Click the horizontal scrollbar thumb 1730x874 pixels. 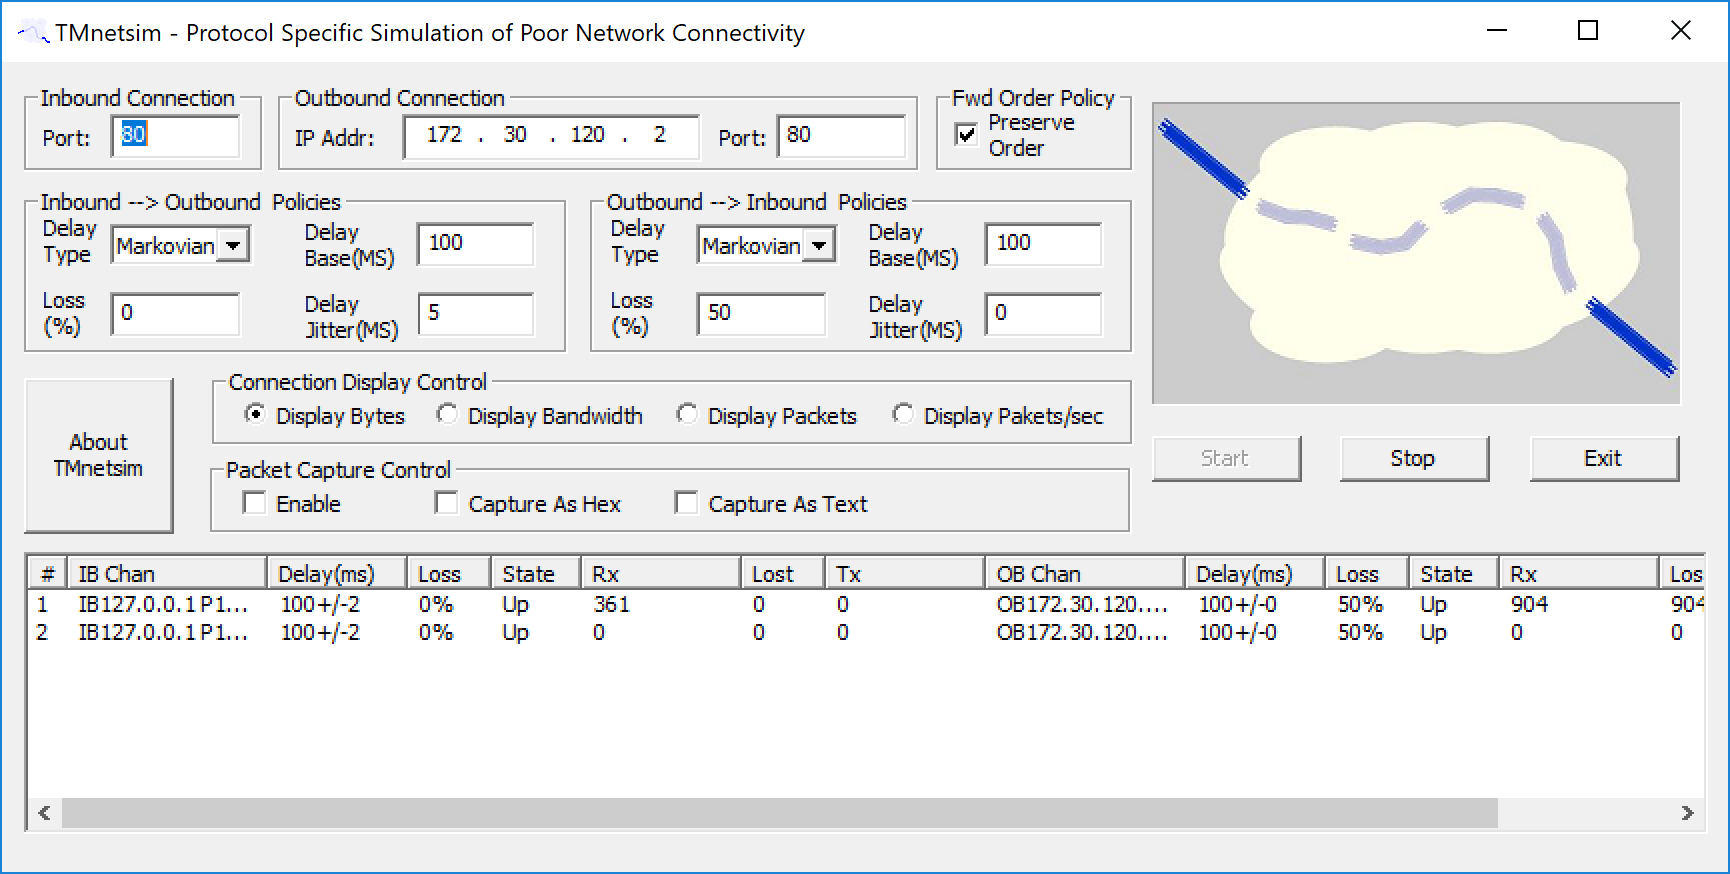(780, 813)
